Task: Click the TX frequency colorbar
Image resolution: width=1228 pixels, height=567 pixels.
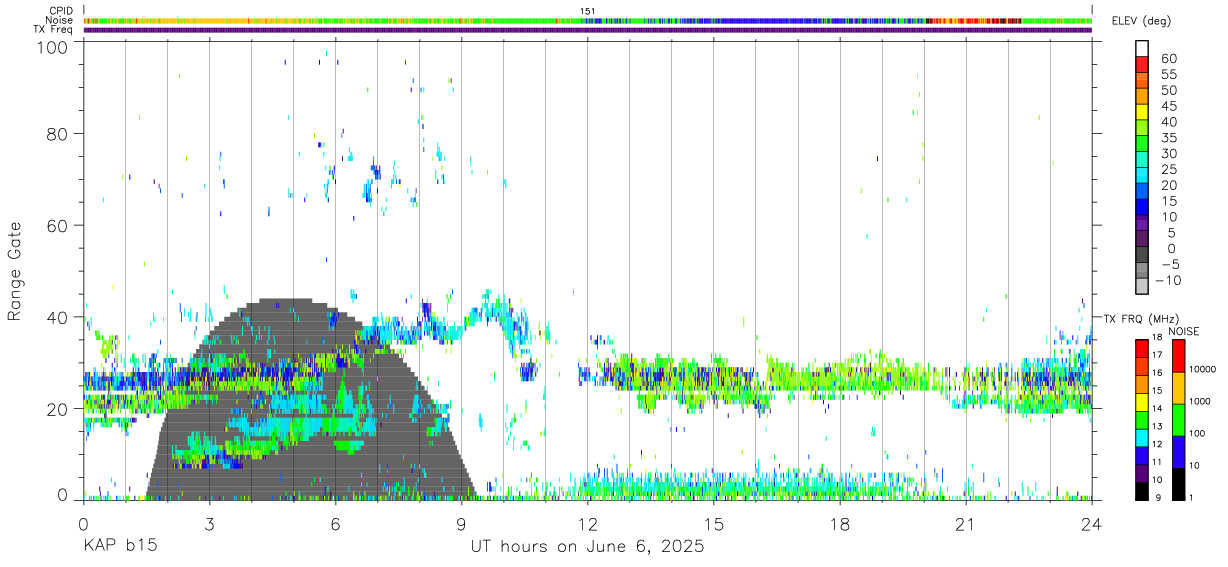Action: pyautogui.click(x=1141, y=419)
